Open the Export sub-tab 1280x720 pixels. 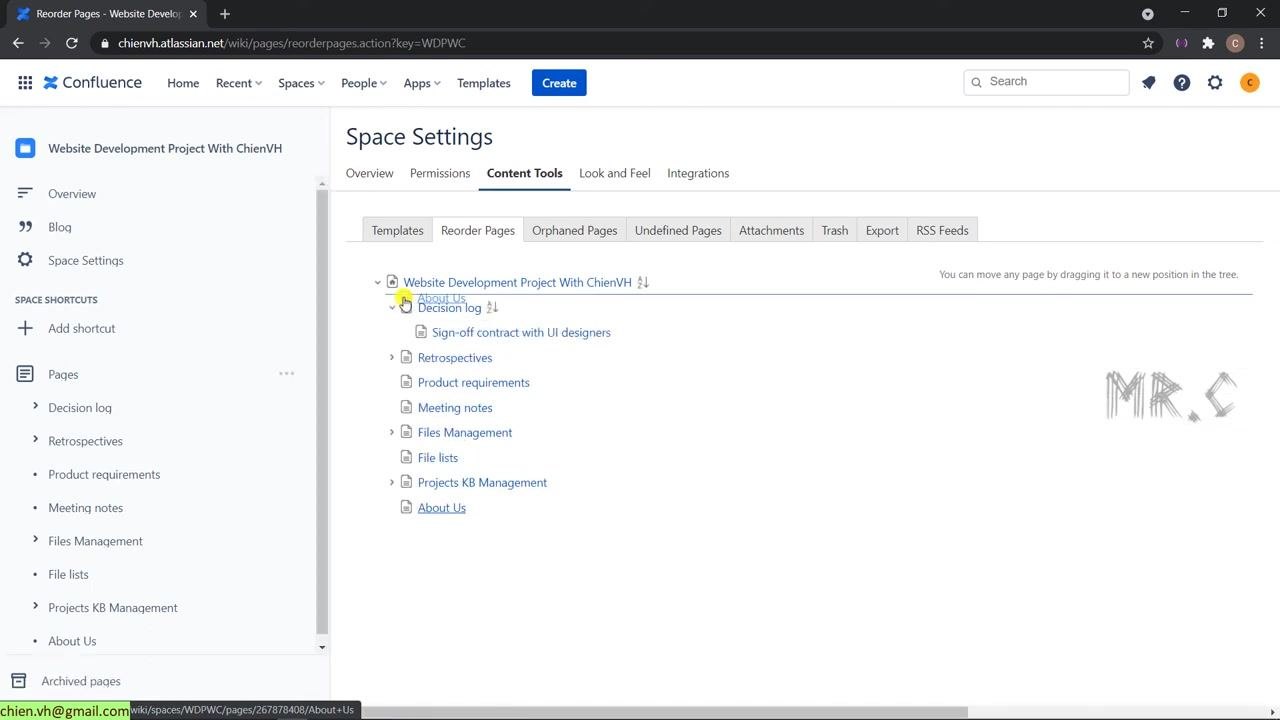882,230
